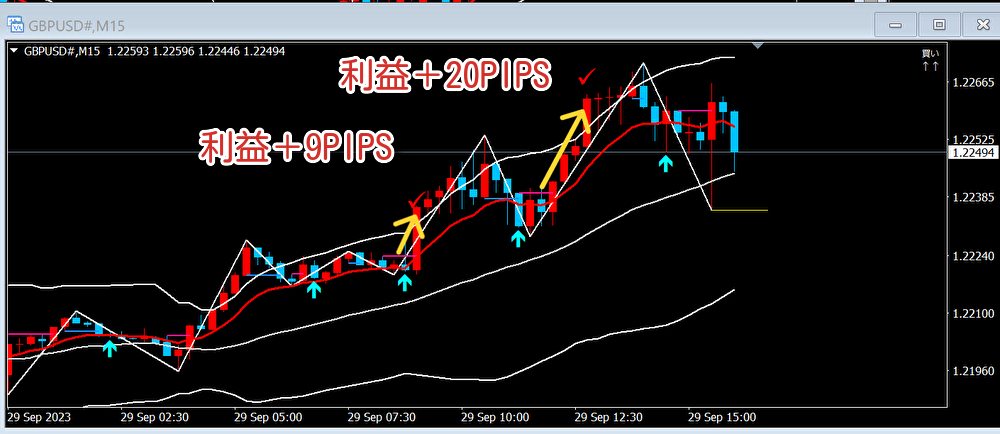Click price scale value 1.21960
1000x434 pixels.
[972, 372]
